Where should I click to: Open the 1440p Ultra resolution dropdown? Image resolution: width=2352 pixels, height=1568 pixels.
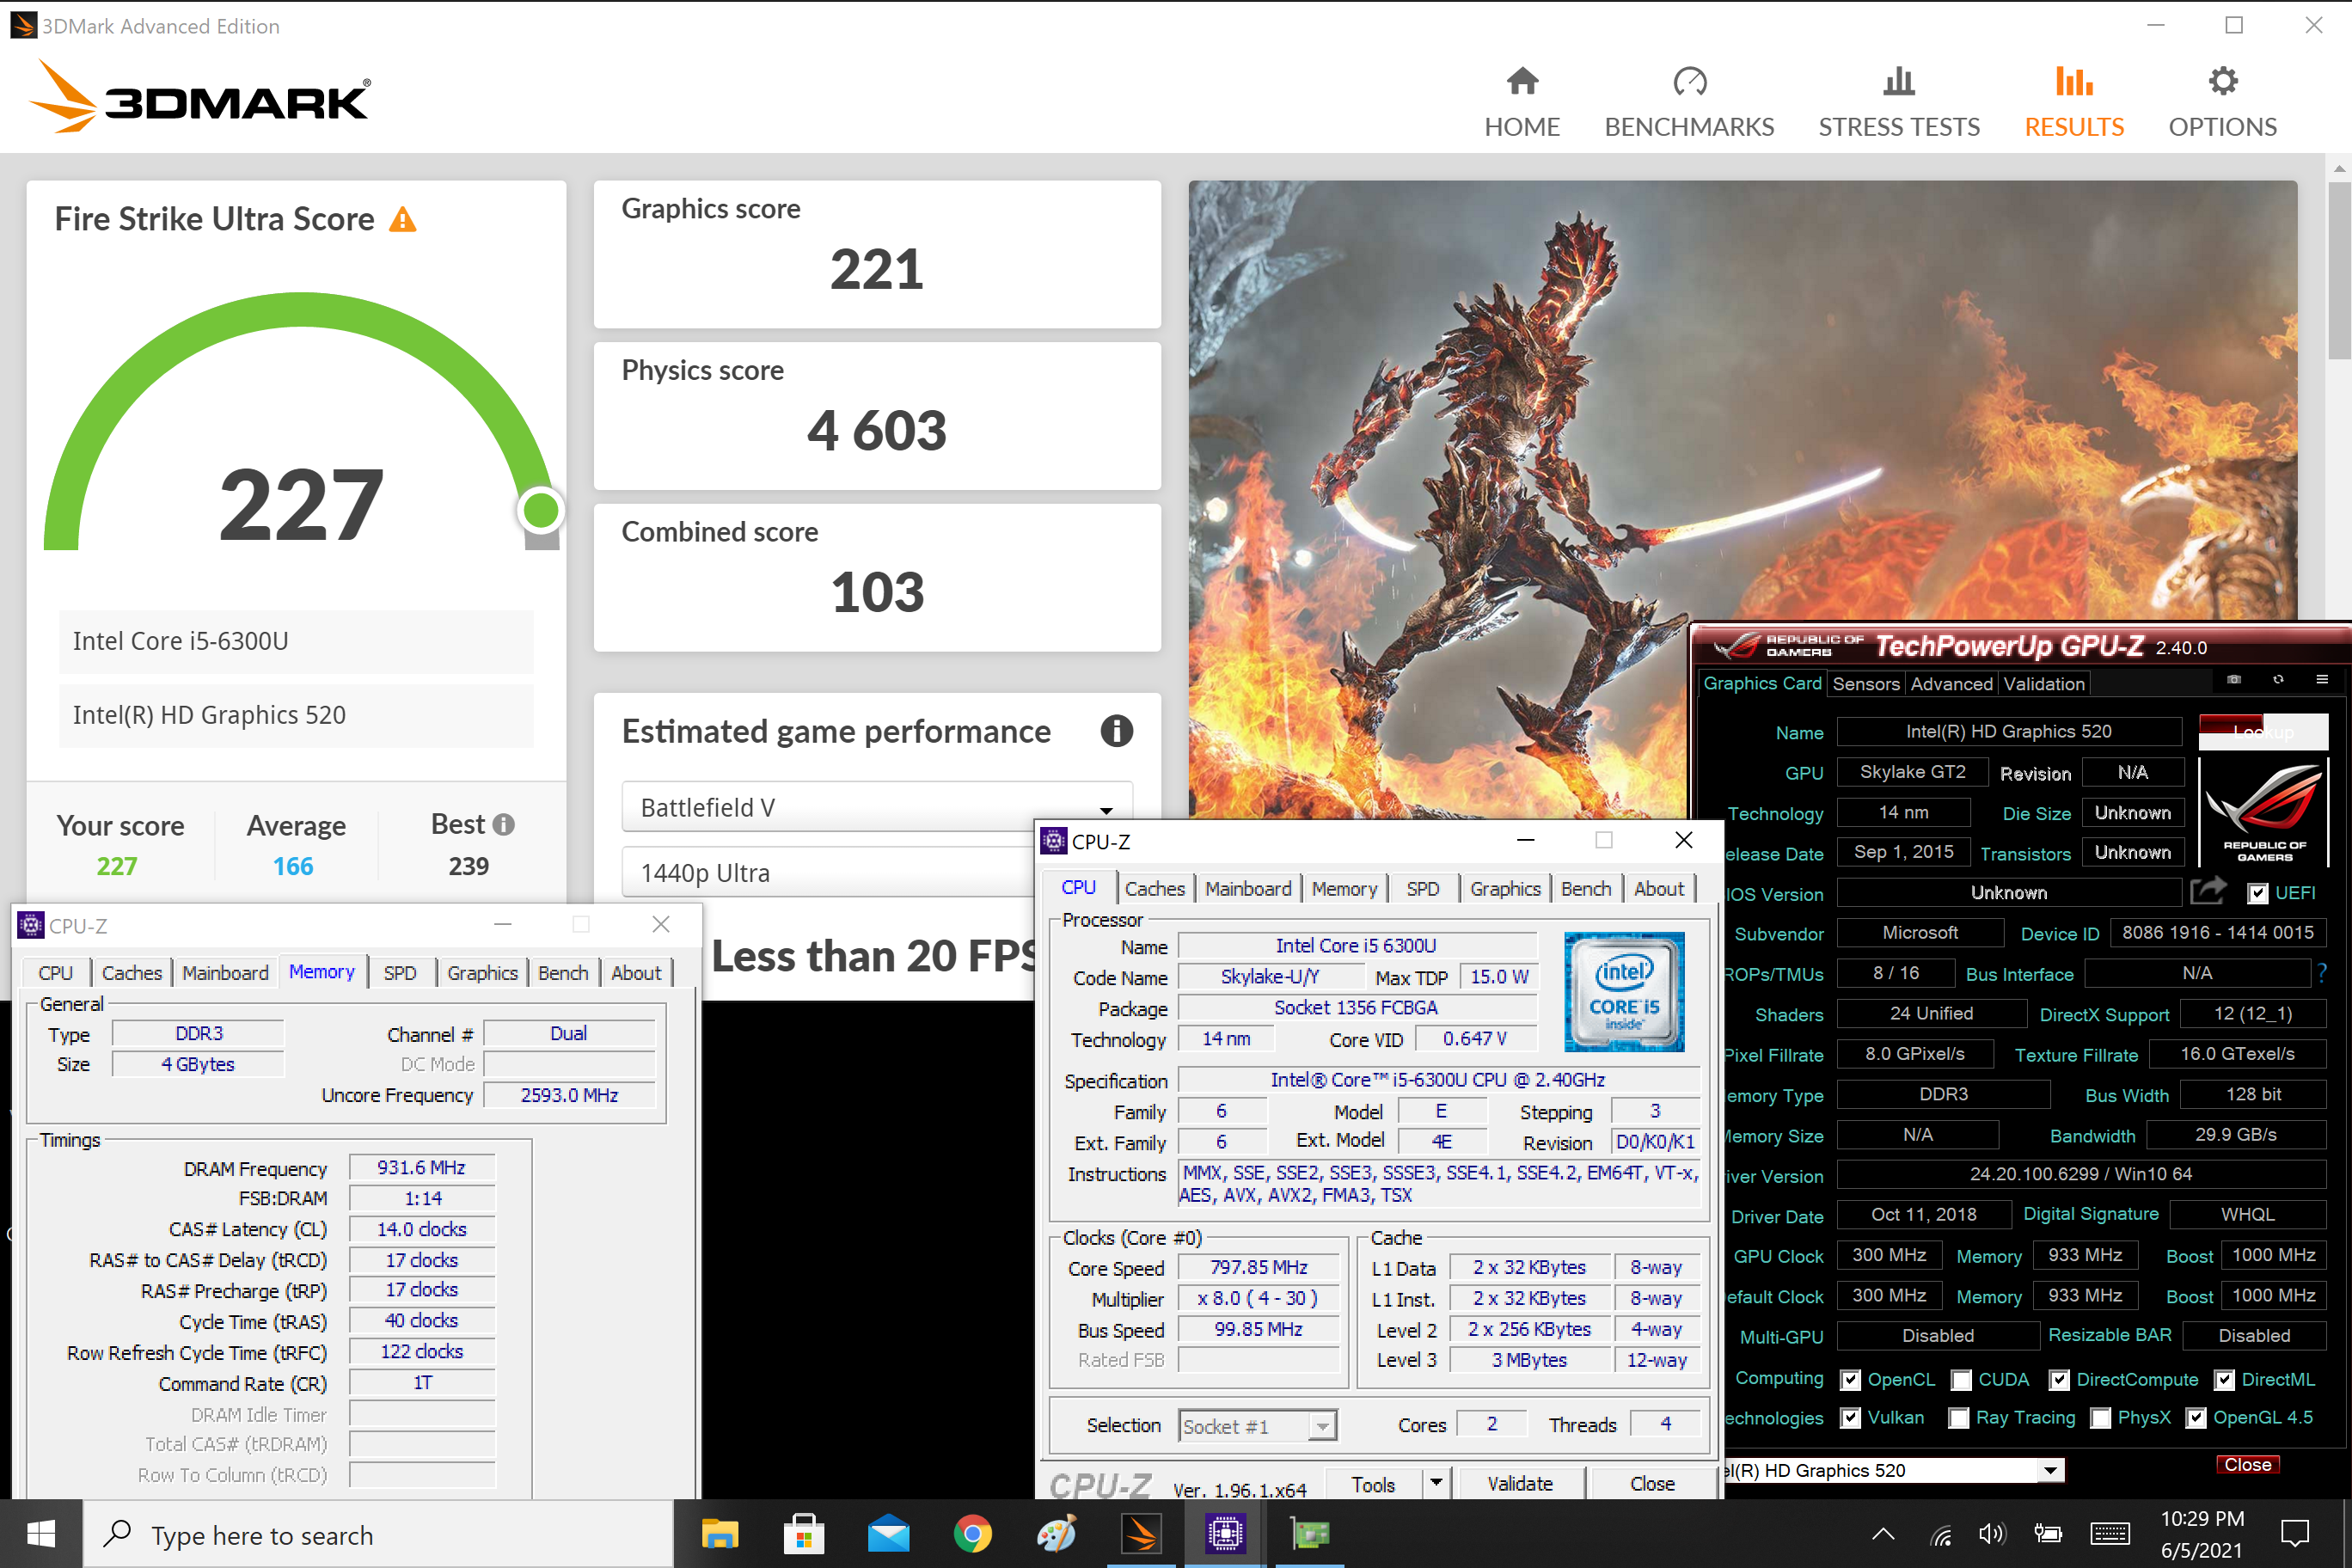pos(828,872)
